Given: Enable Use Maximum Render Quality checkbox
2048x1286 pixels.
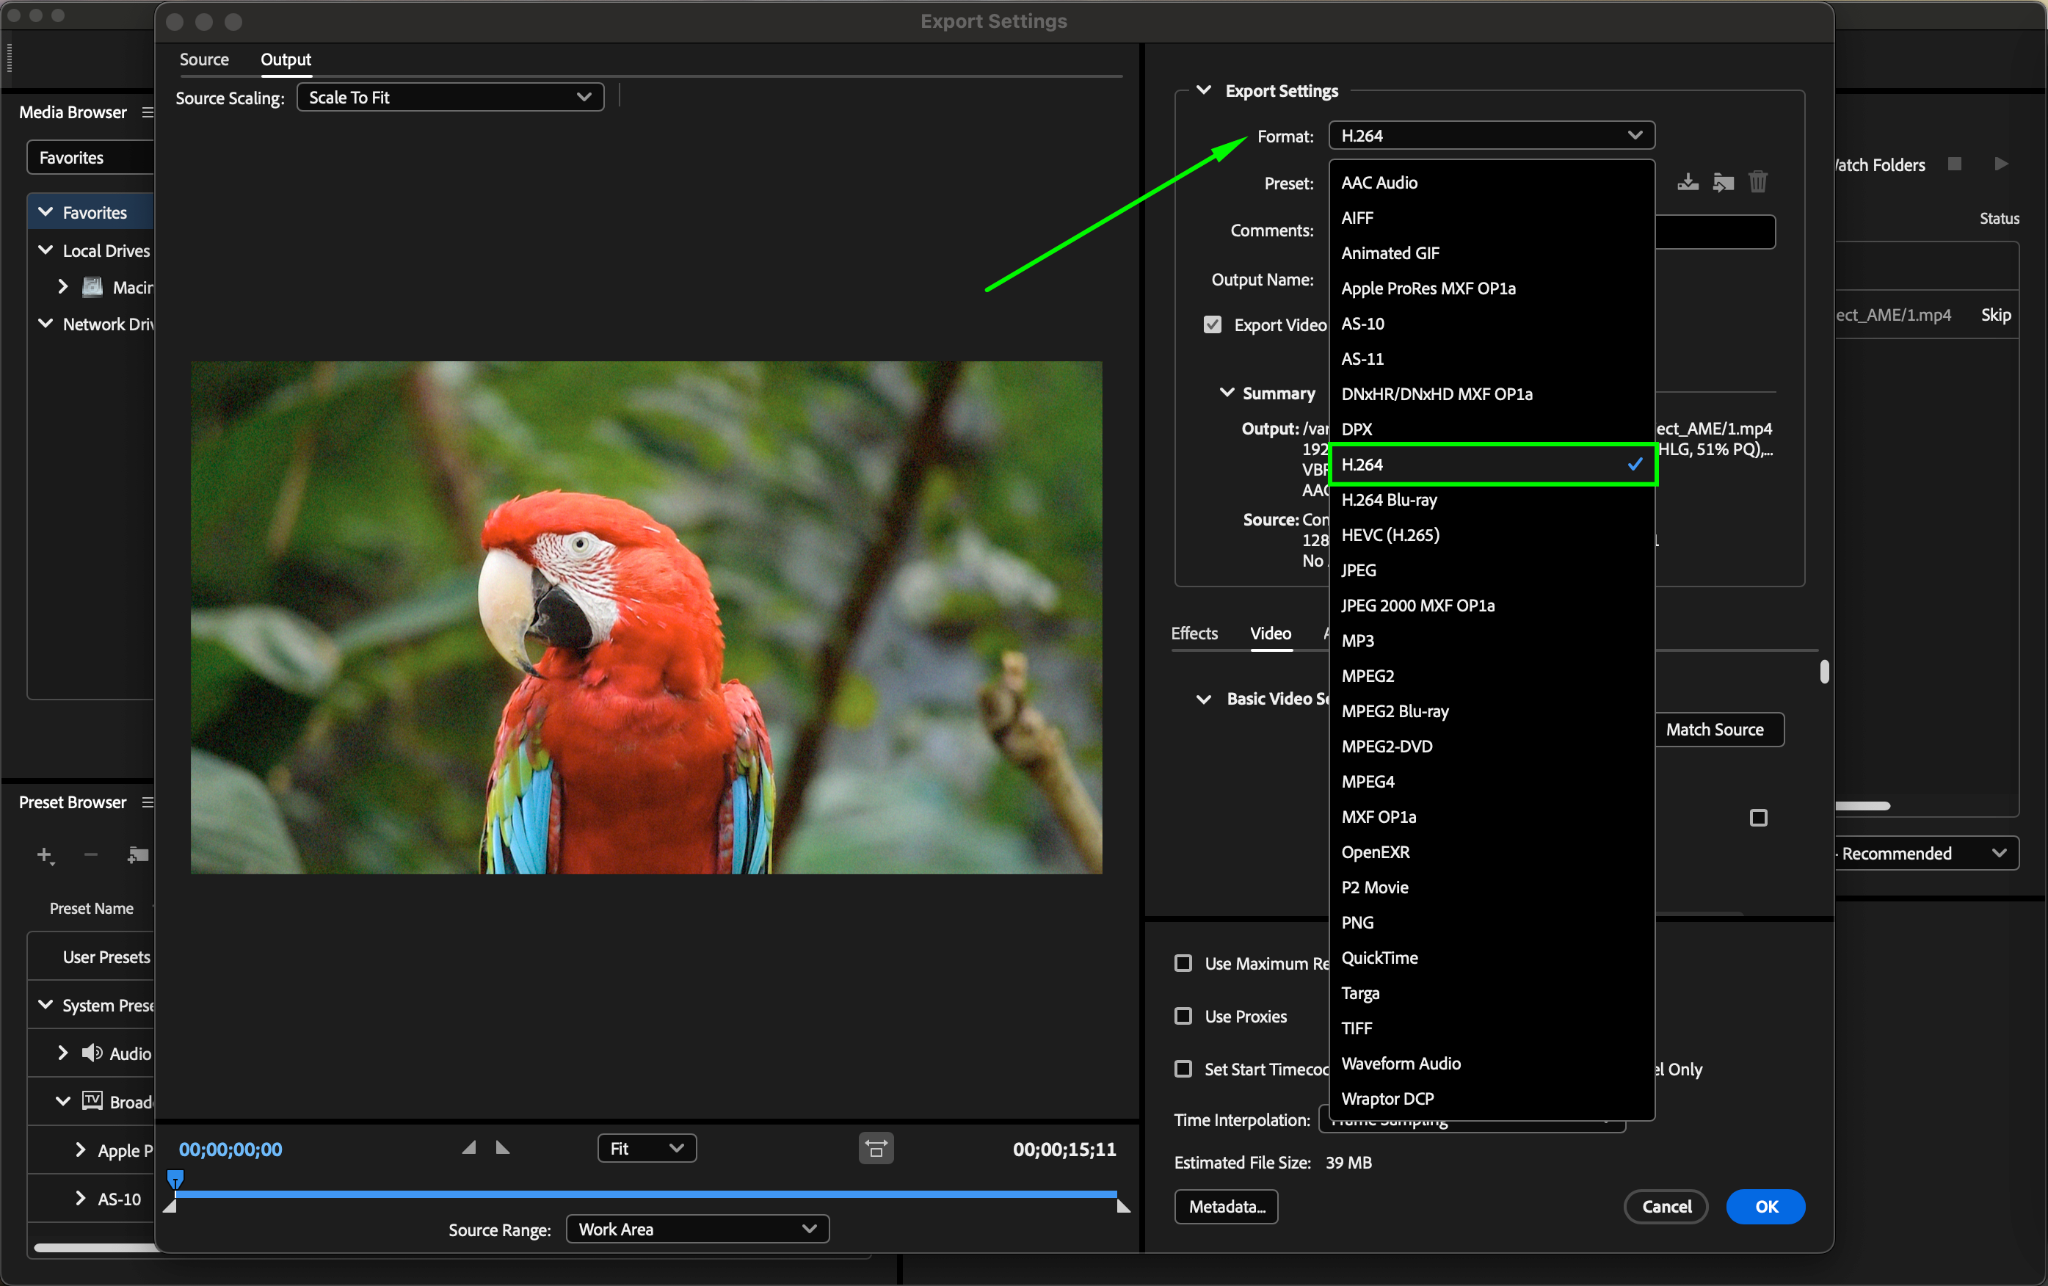Looking at the screenshot, I should coord(1184,963).
